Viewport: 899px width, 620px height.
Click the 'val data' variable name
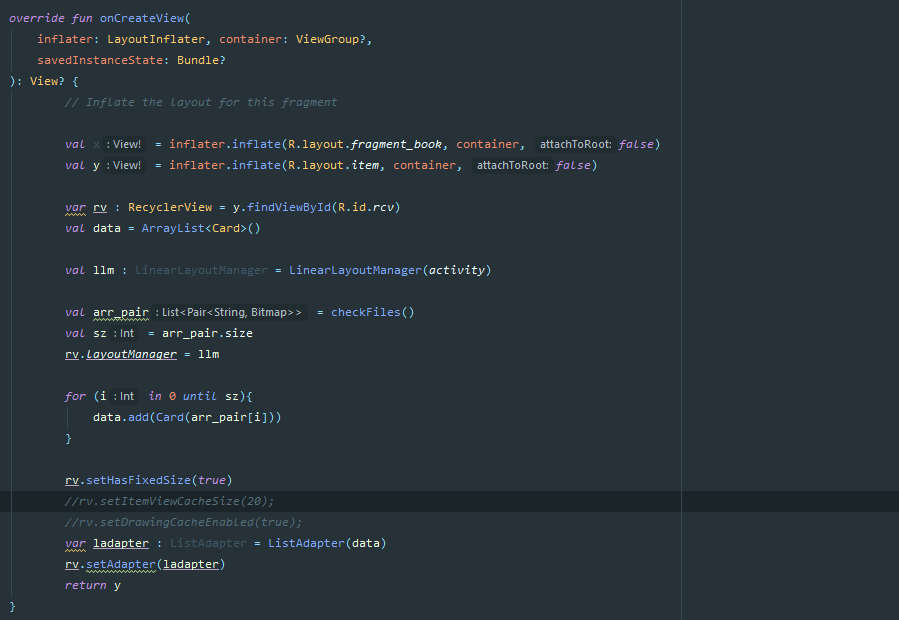[107, 228]
